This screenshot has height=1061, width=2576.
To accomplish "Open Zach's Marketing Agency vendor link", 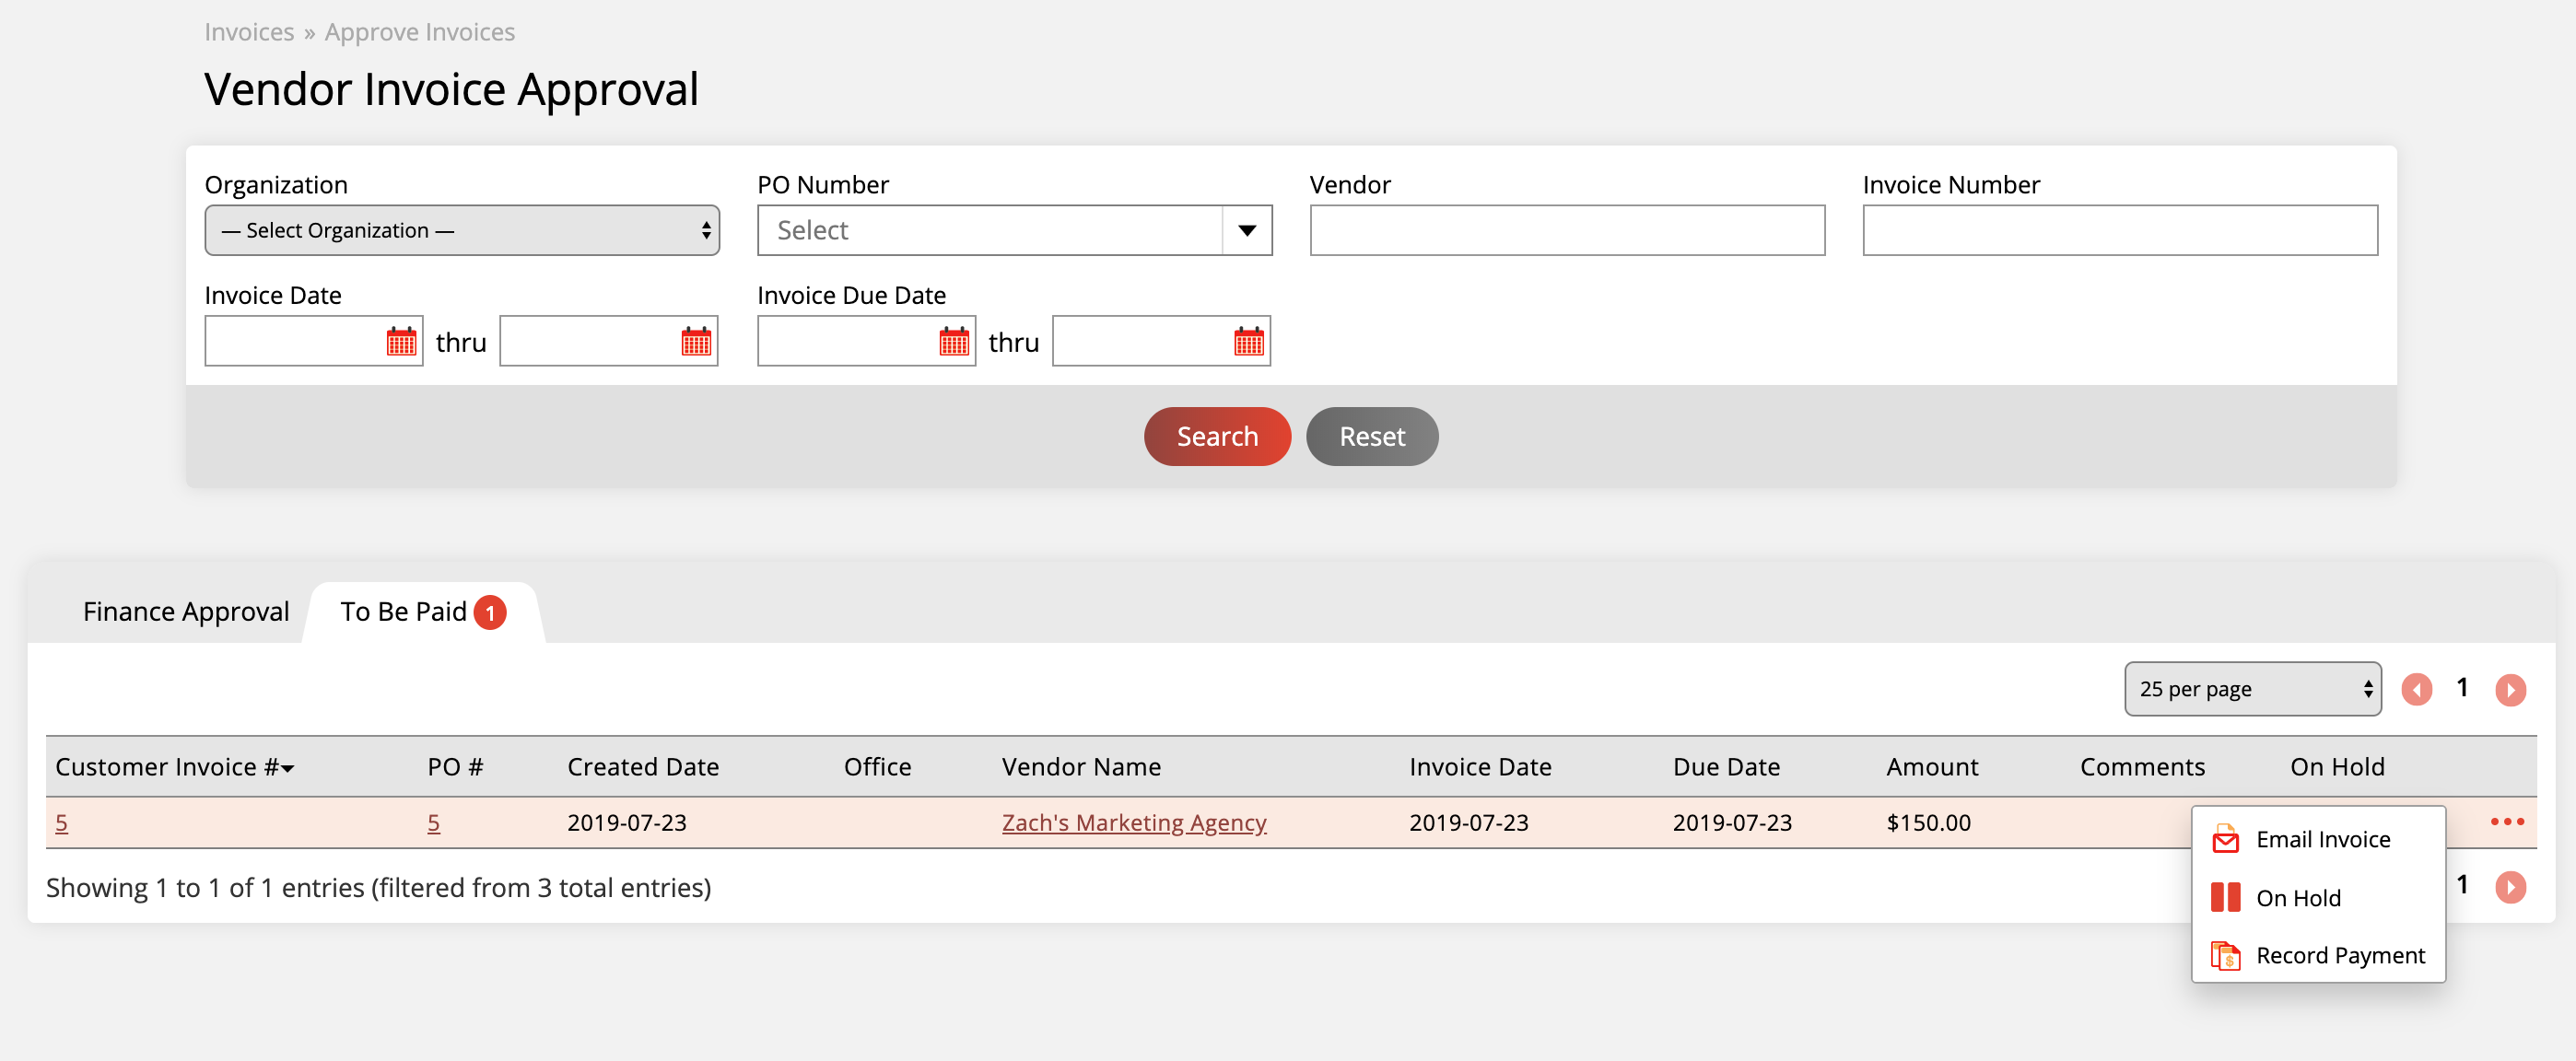I will [1134, 822].
